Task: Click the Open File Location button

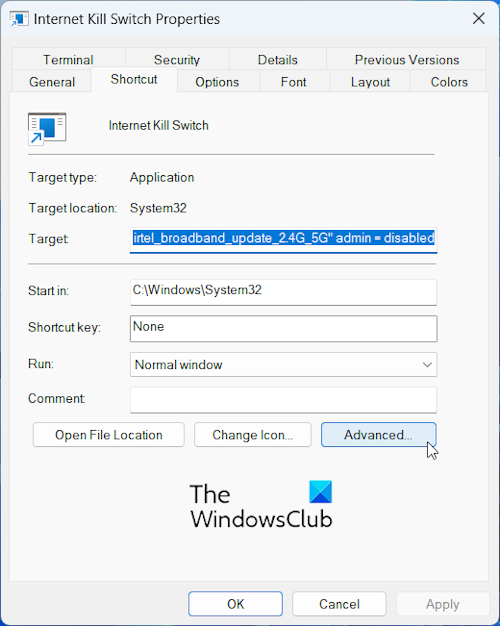Action: pos(109,435)
